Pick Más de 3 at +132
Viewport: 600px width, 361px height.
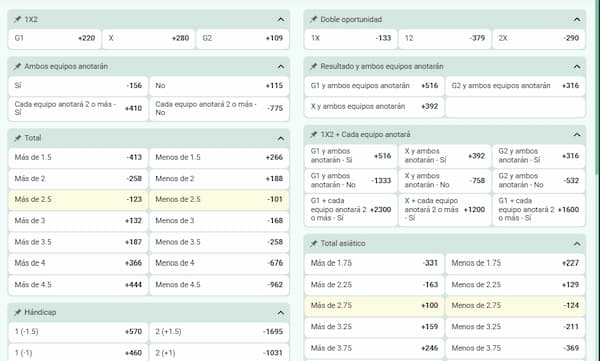[78, 221]
